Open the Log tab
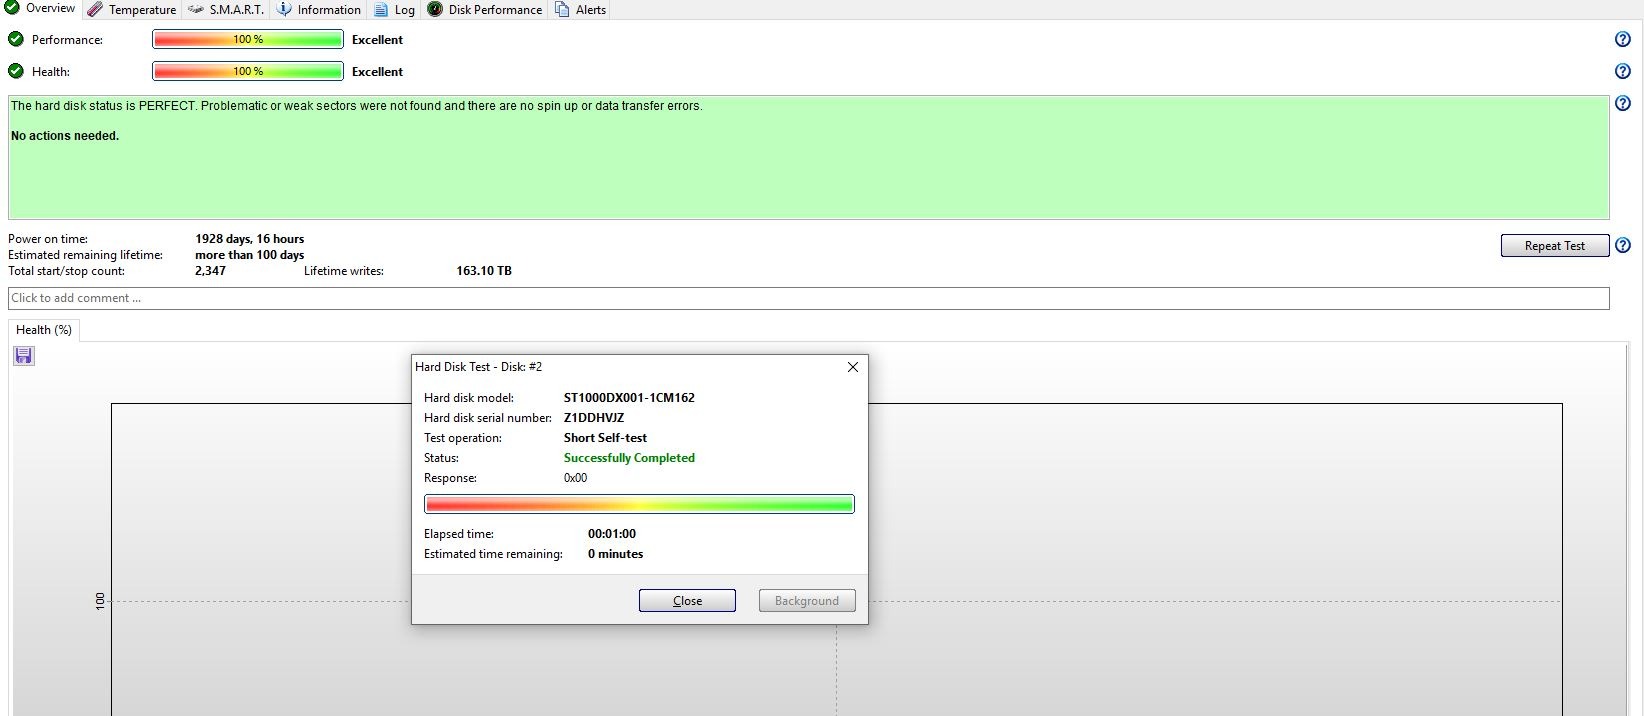The width and height of the screenshot is (1644, 716). click(395, 10)
